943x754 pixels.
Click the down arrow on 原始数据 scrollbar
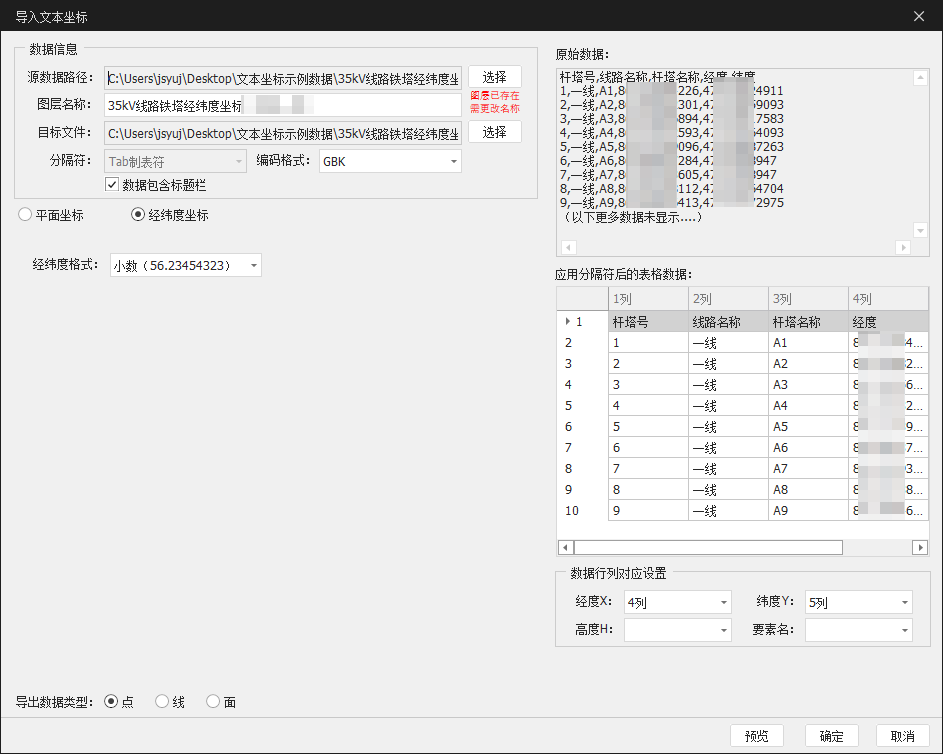tap(920, 229)
